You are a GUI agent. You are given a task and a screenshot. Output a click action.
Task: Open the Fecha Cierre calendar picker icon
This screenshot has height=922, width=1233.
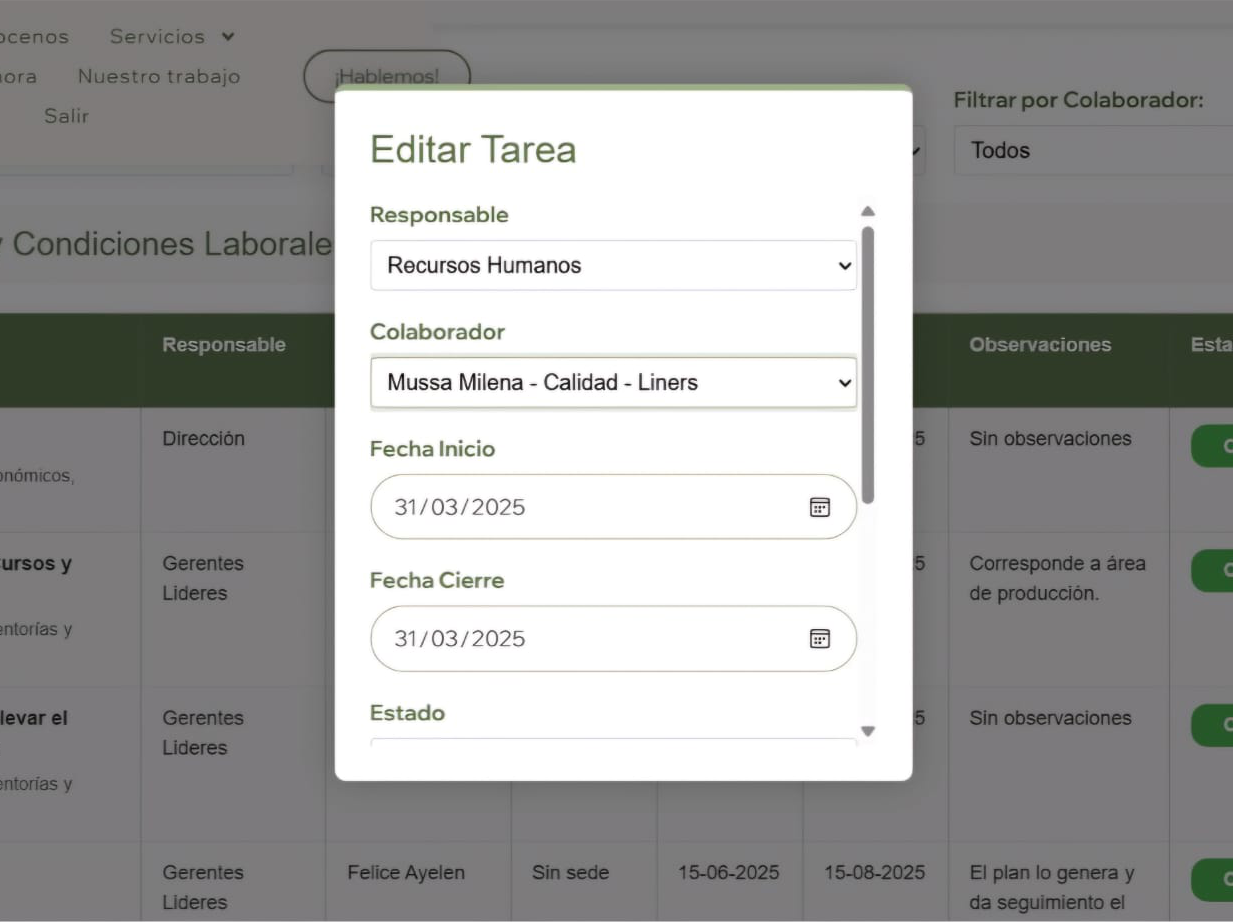819,639
